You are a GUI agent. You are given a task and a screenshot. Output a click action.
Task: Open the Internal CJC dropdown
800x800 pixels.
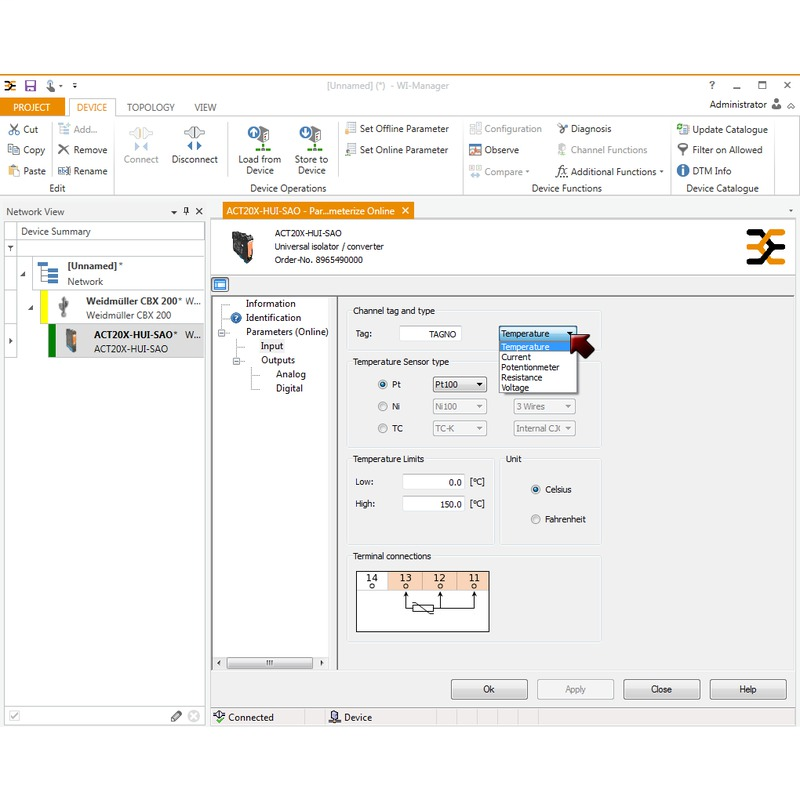tap(544, 428)
